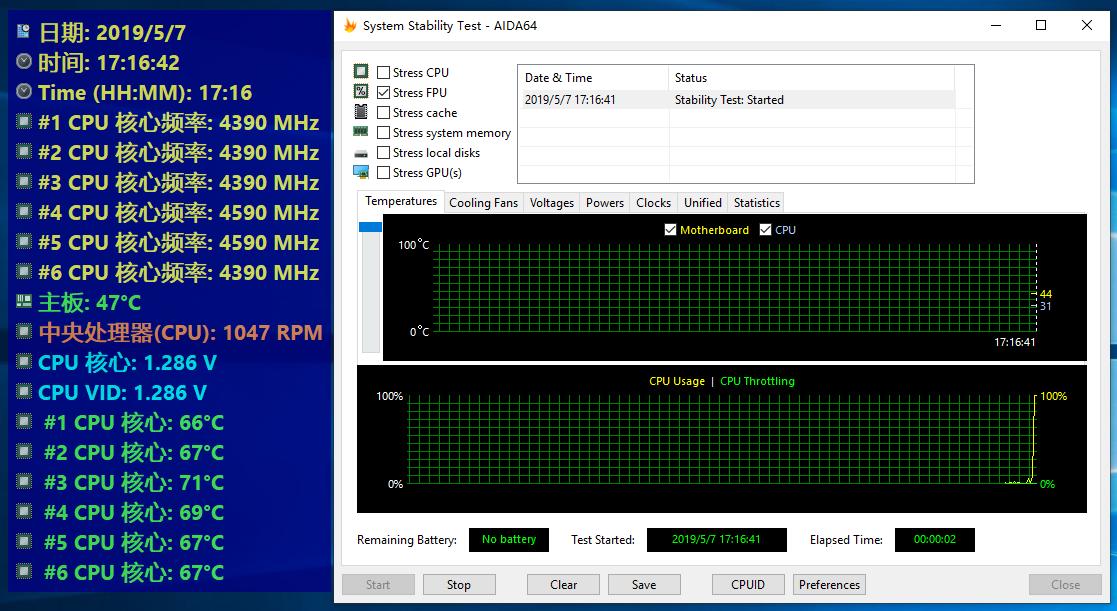Click the FPU percent icon beside Stress FPU
Image resolution: width=1117 pixels, height=611 pixels.
pos(361,91)
